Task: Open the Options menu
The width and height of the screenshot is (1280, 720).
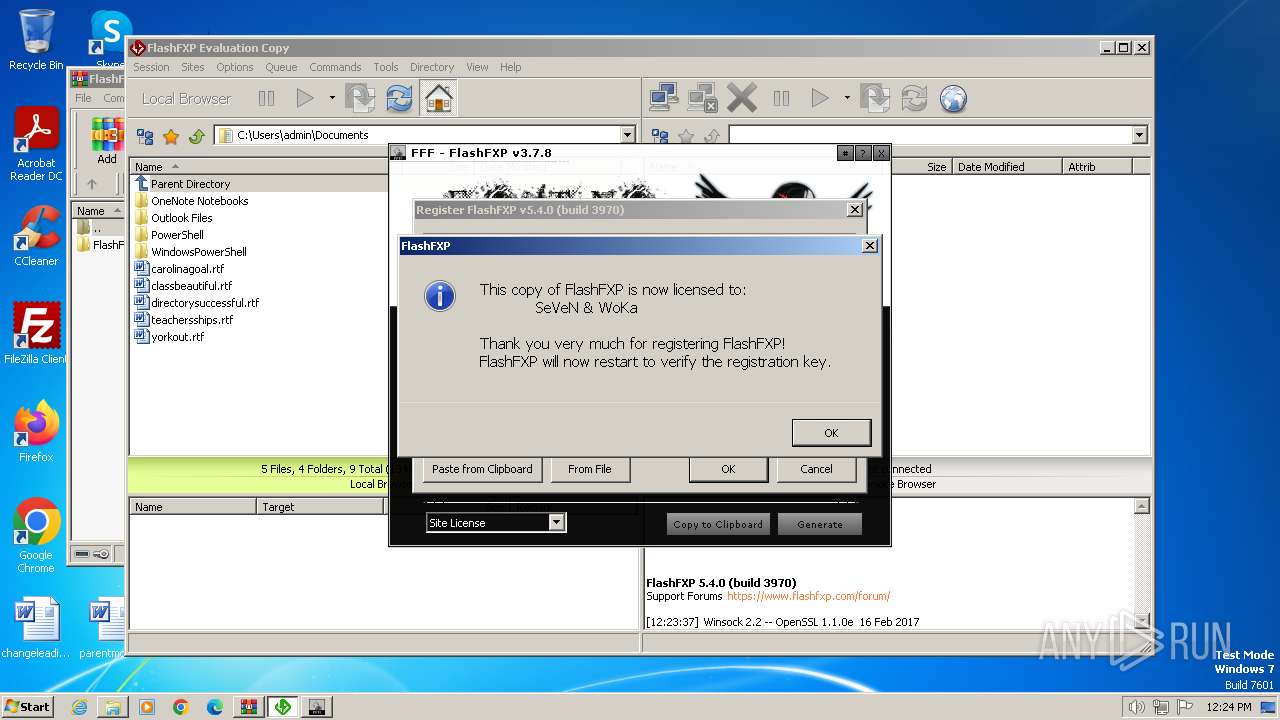Action: coord(235,67)
